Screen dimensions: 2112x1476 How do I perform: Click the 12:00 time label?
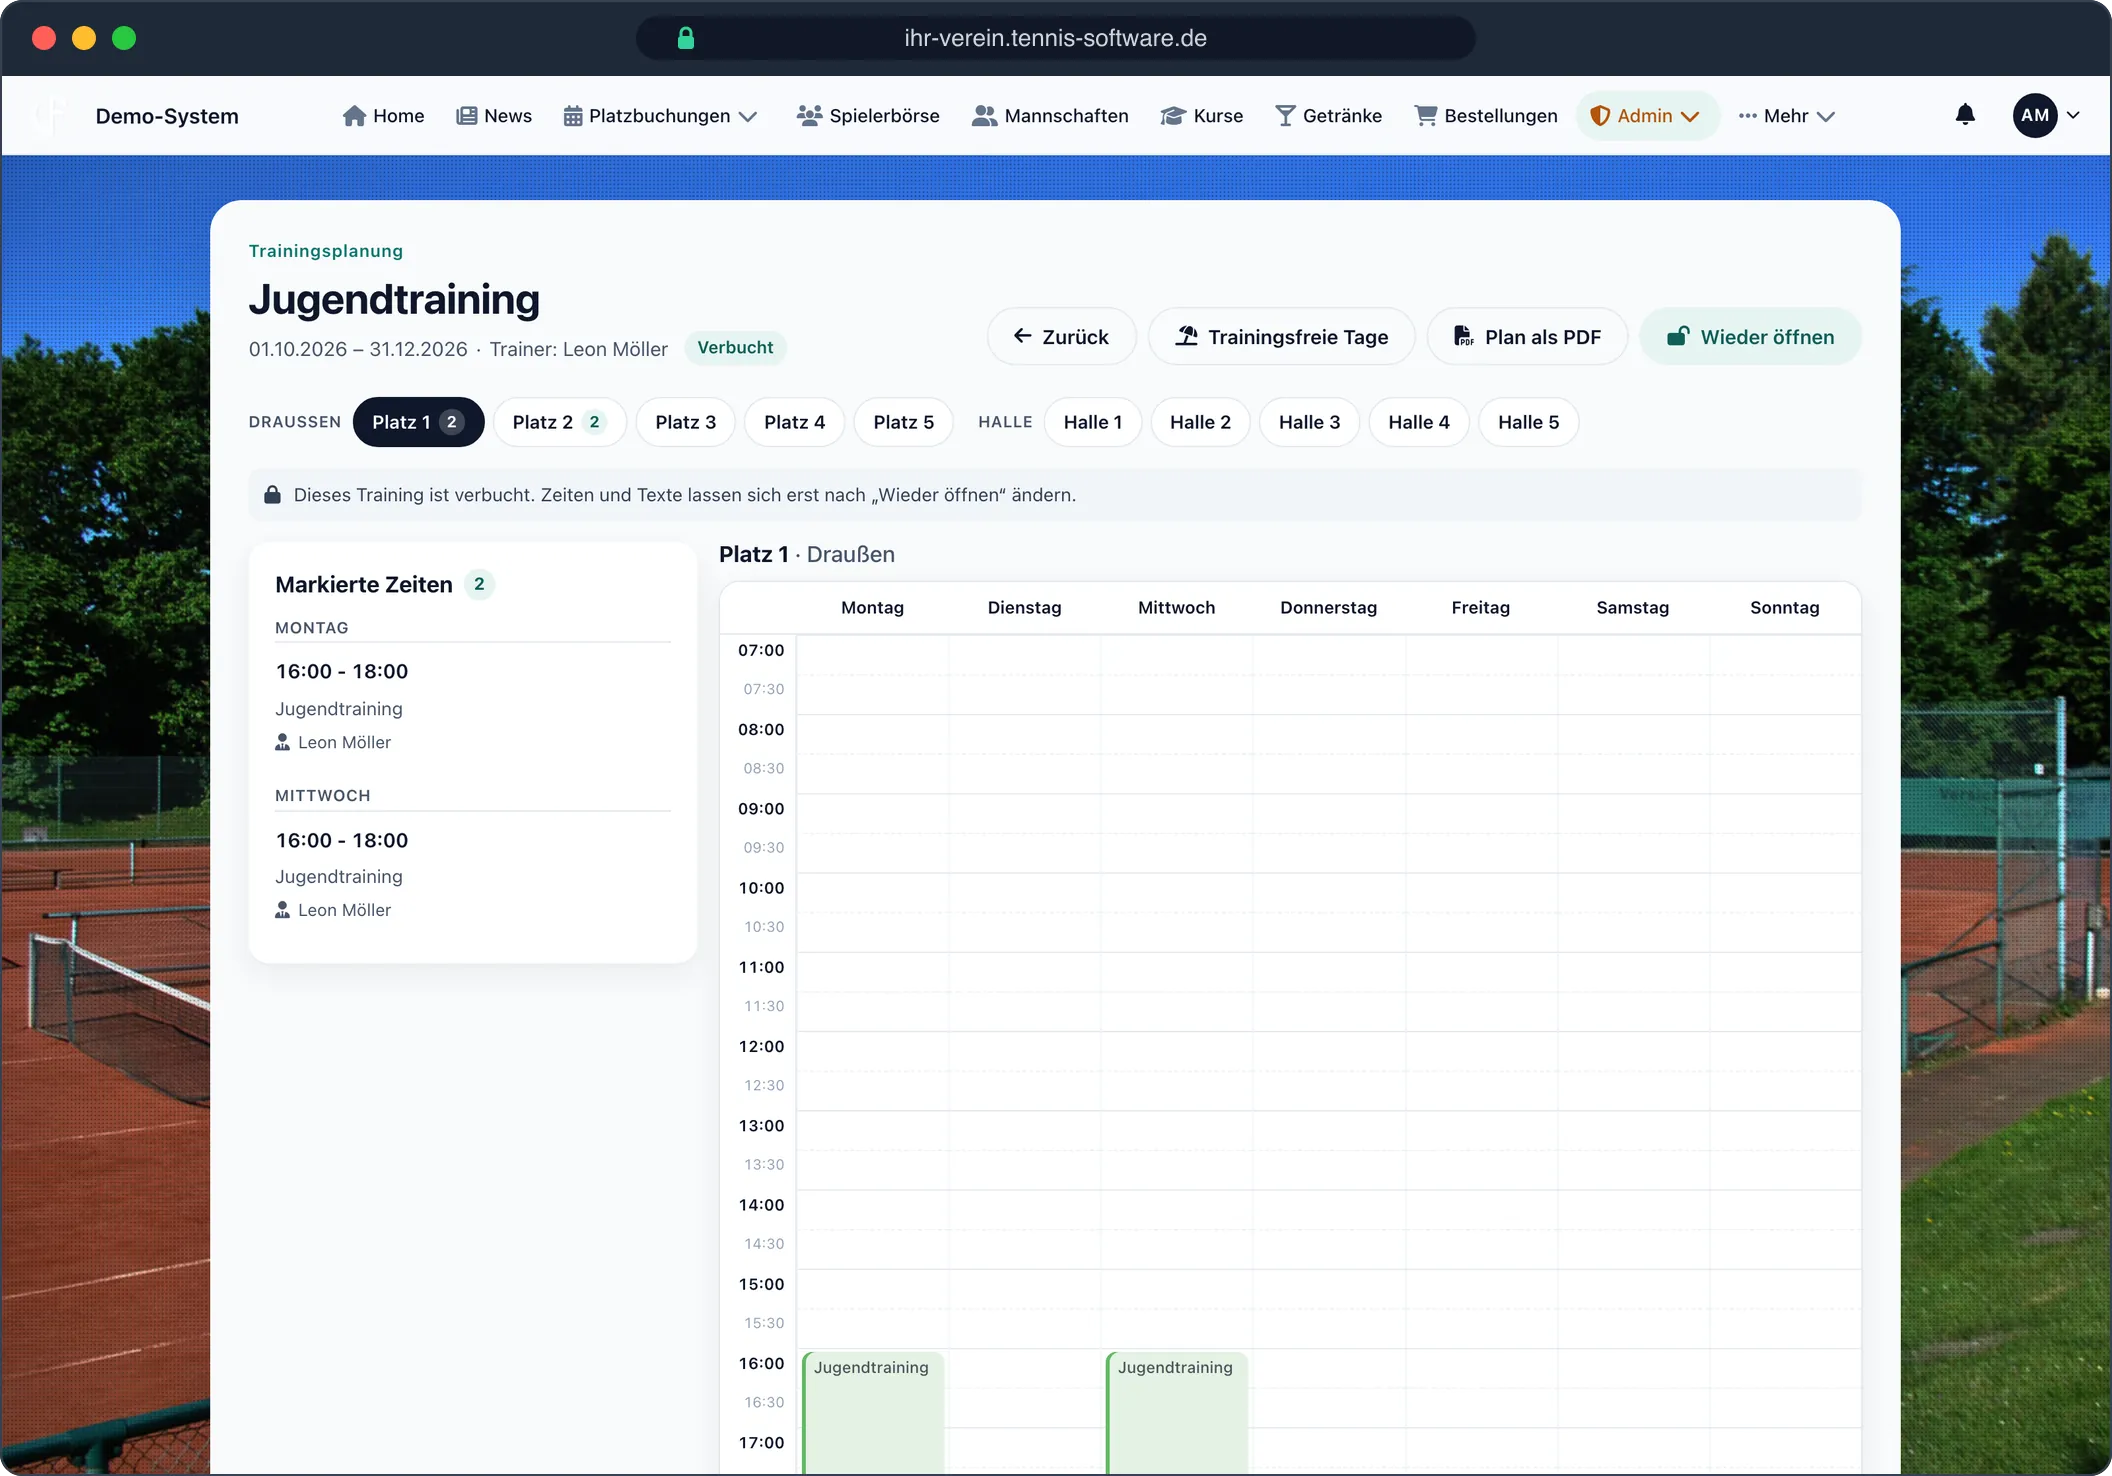coord(761,1046)
